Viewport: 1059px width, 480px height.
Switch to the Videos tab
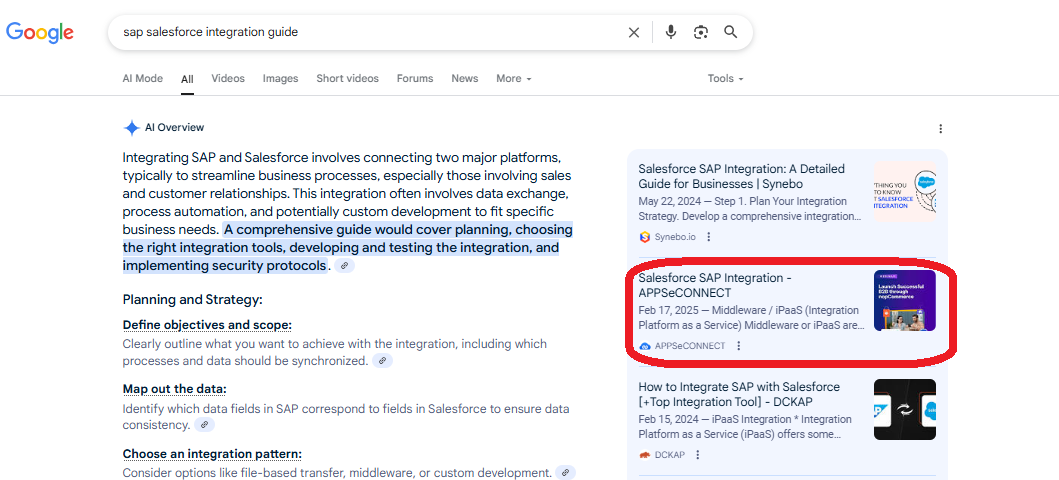228,78
